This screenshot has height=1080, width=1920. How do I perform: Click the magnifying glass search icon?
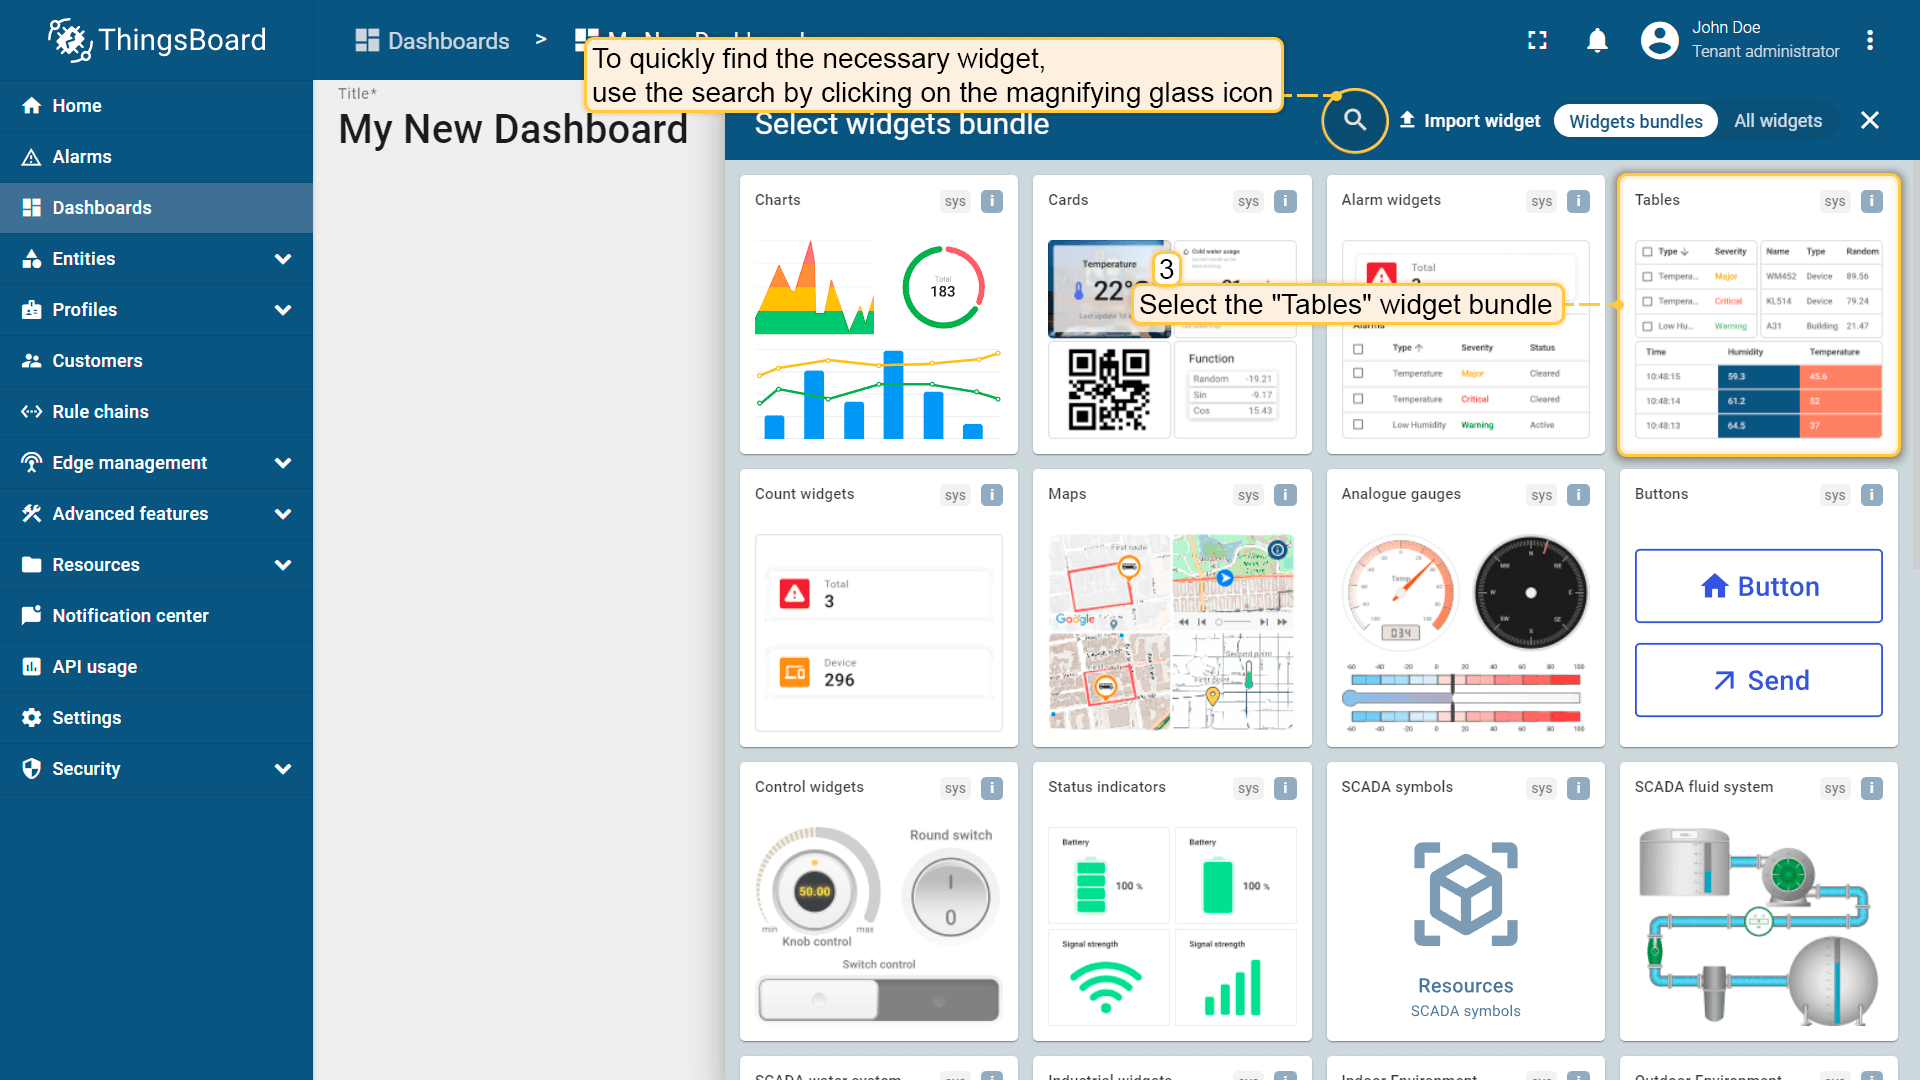(x=1354, y=120)
